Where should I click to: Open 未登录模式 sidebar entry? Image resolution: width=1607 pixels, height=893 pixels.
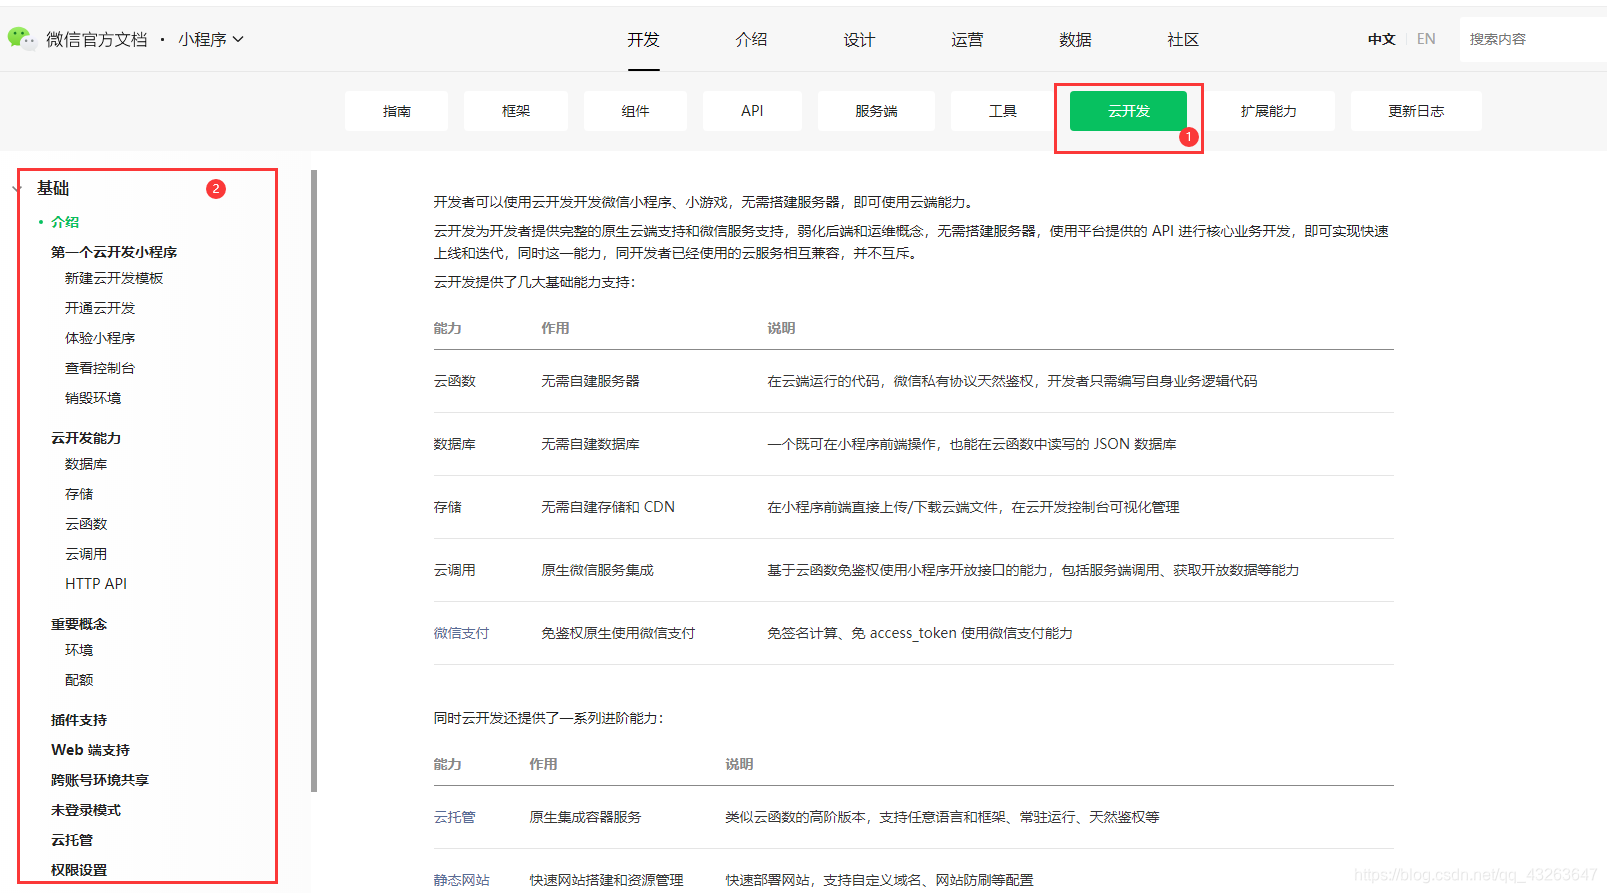[86, 810]
